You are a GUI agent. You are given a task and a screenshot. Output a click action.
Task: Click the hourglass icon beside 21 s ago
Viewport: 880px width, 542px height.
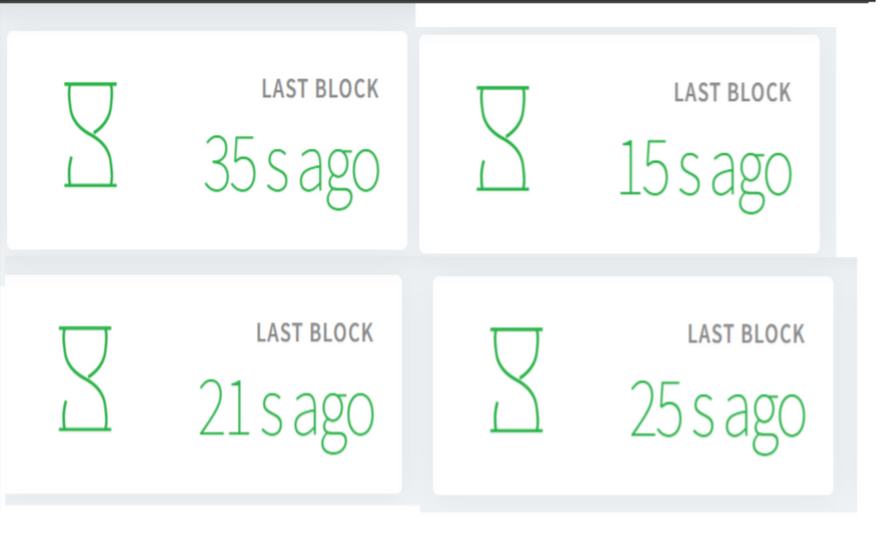[85, 379]
